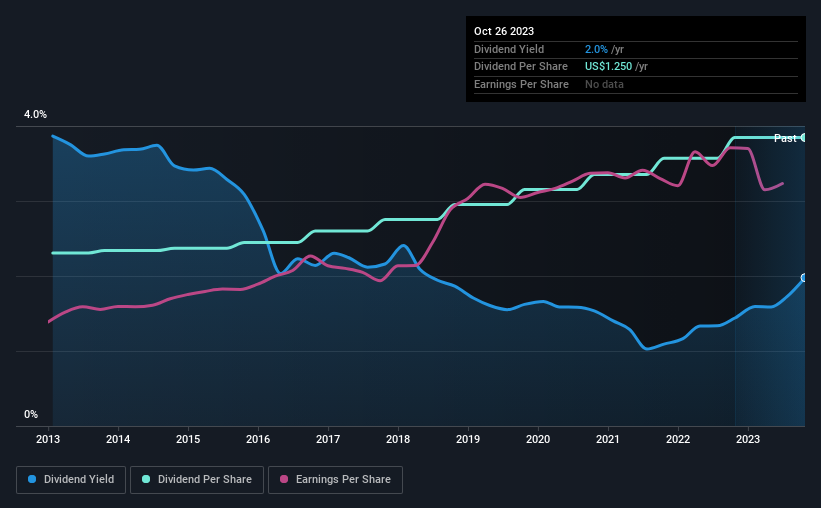
Task: Click the 2013 x-axis label
Action: [x=48, y=439]
